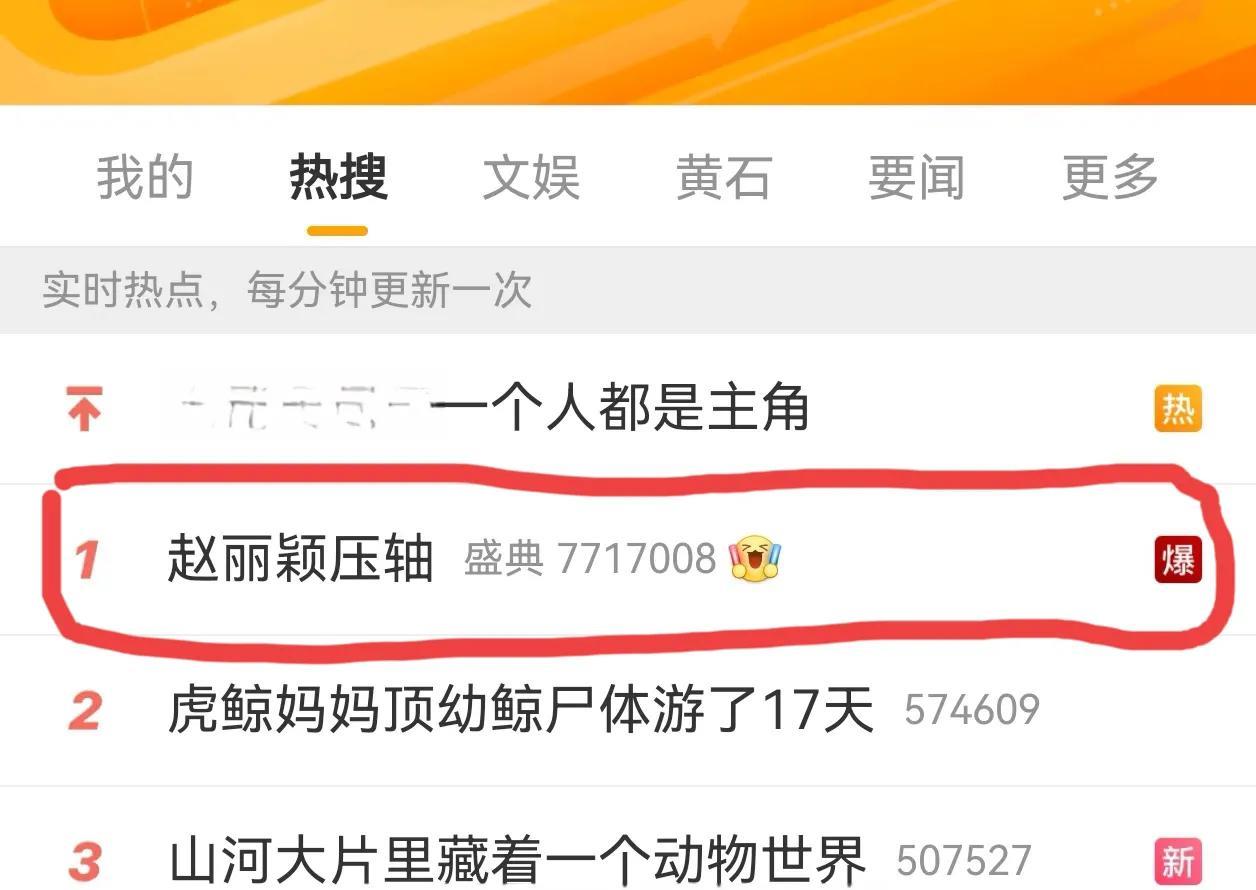Switch to the 黄石 local tab
The height and width of the screenshot is (890, 1256).
point(724,178)
